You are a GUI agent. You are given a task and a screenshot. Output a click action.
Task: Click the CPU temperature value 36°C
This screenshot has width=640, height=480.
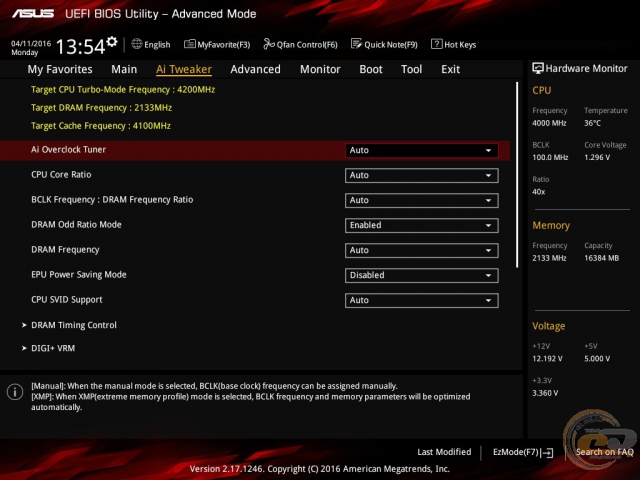tap(592, 123)
